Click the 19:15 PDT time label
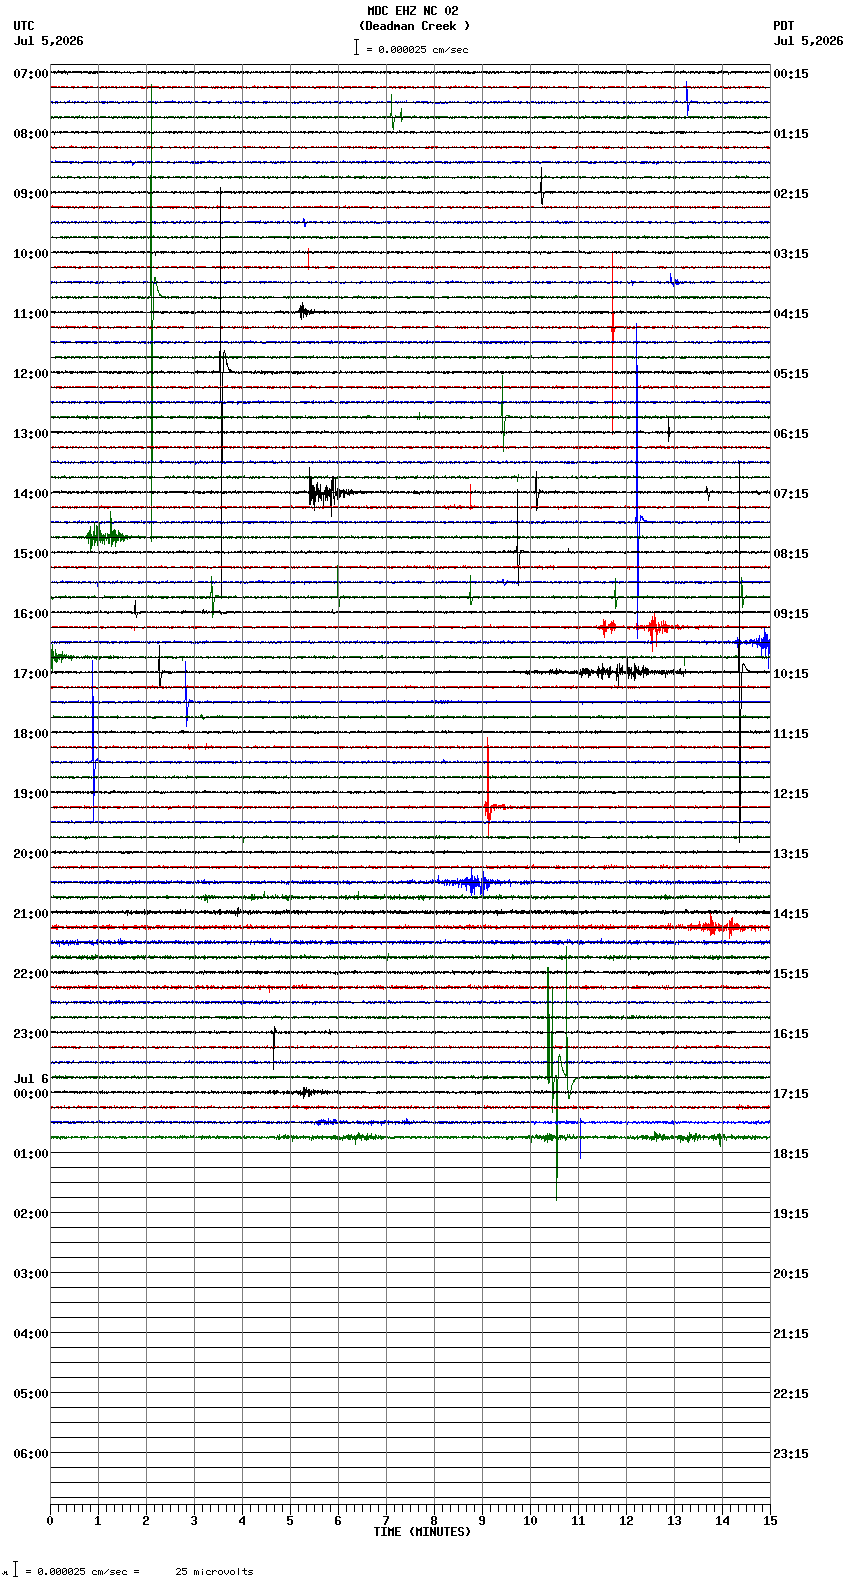The width and height of the screenshot is (850, 1584). pyautogui.click(x=791, y=1214)
